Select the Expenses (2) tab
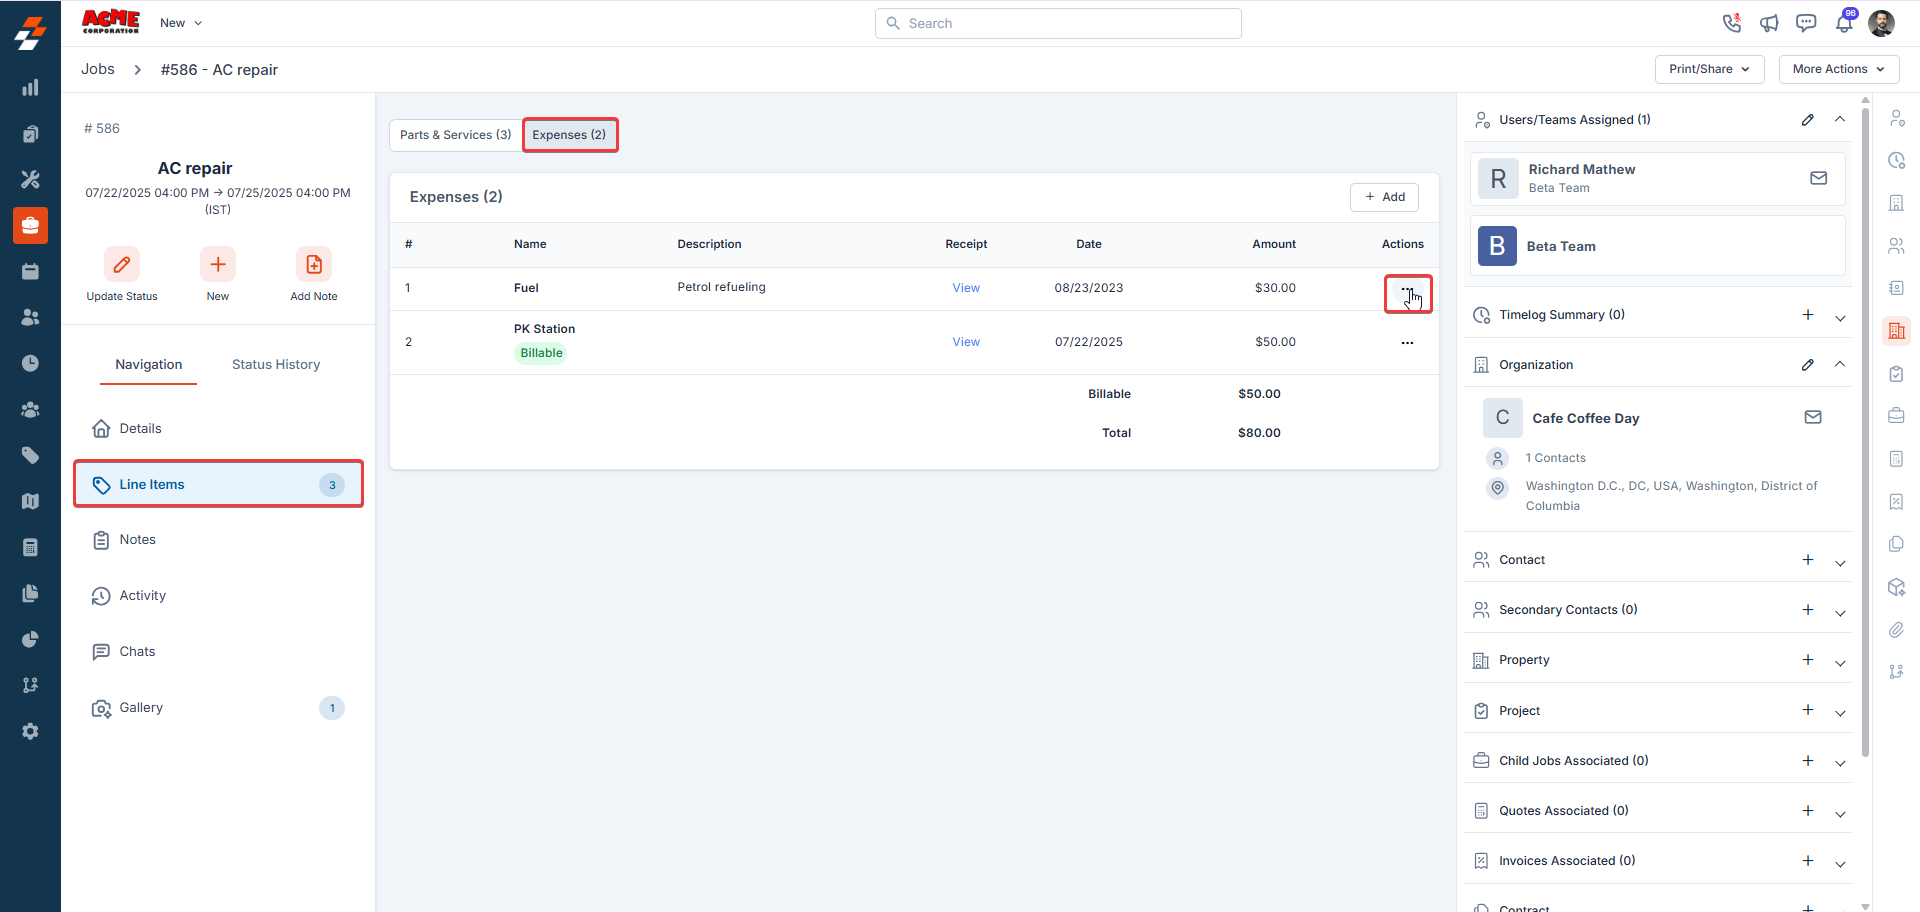Viewport: 1920px width, 912px height. pos(570,135)
